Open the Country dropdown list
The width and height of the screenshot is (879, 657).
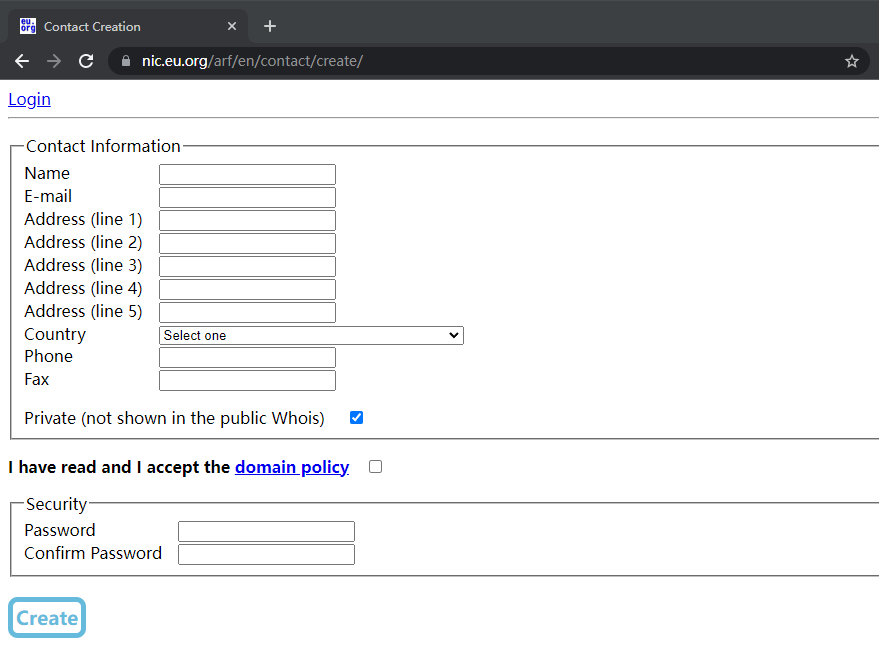(311, 336)
